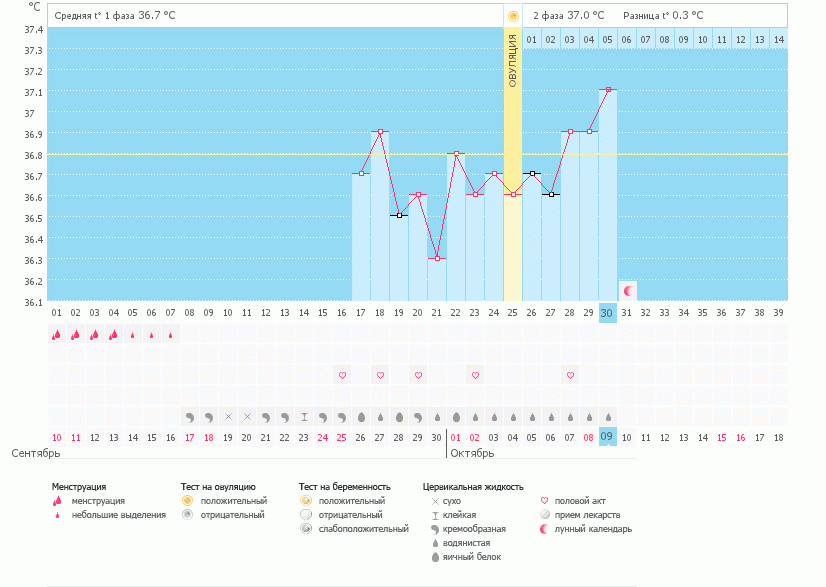Click the highlighted date 09 in October row
This screenshot has height=587, width=826.
pyautogui.click(x=608, y=437)
